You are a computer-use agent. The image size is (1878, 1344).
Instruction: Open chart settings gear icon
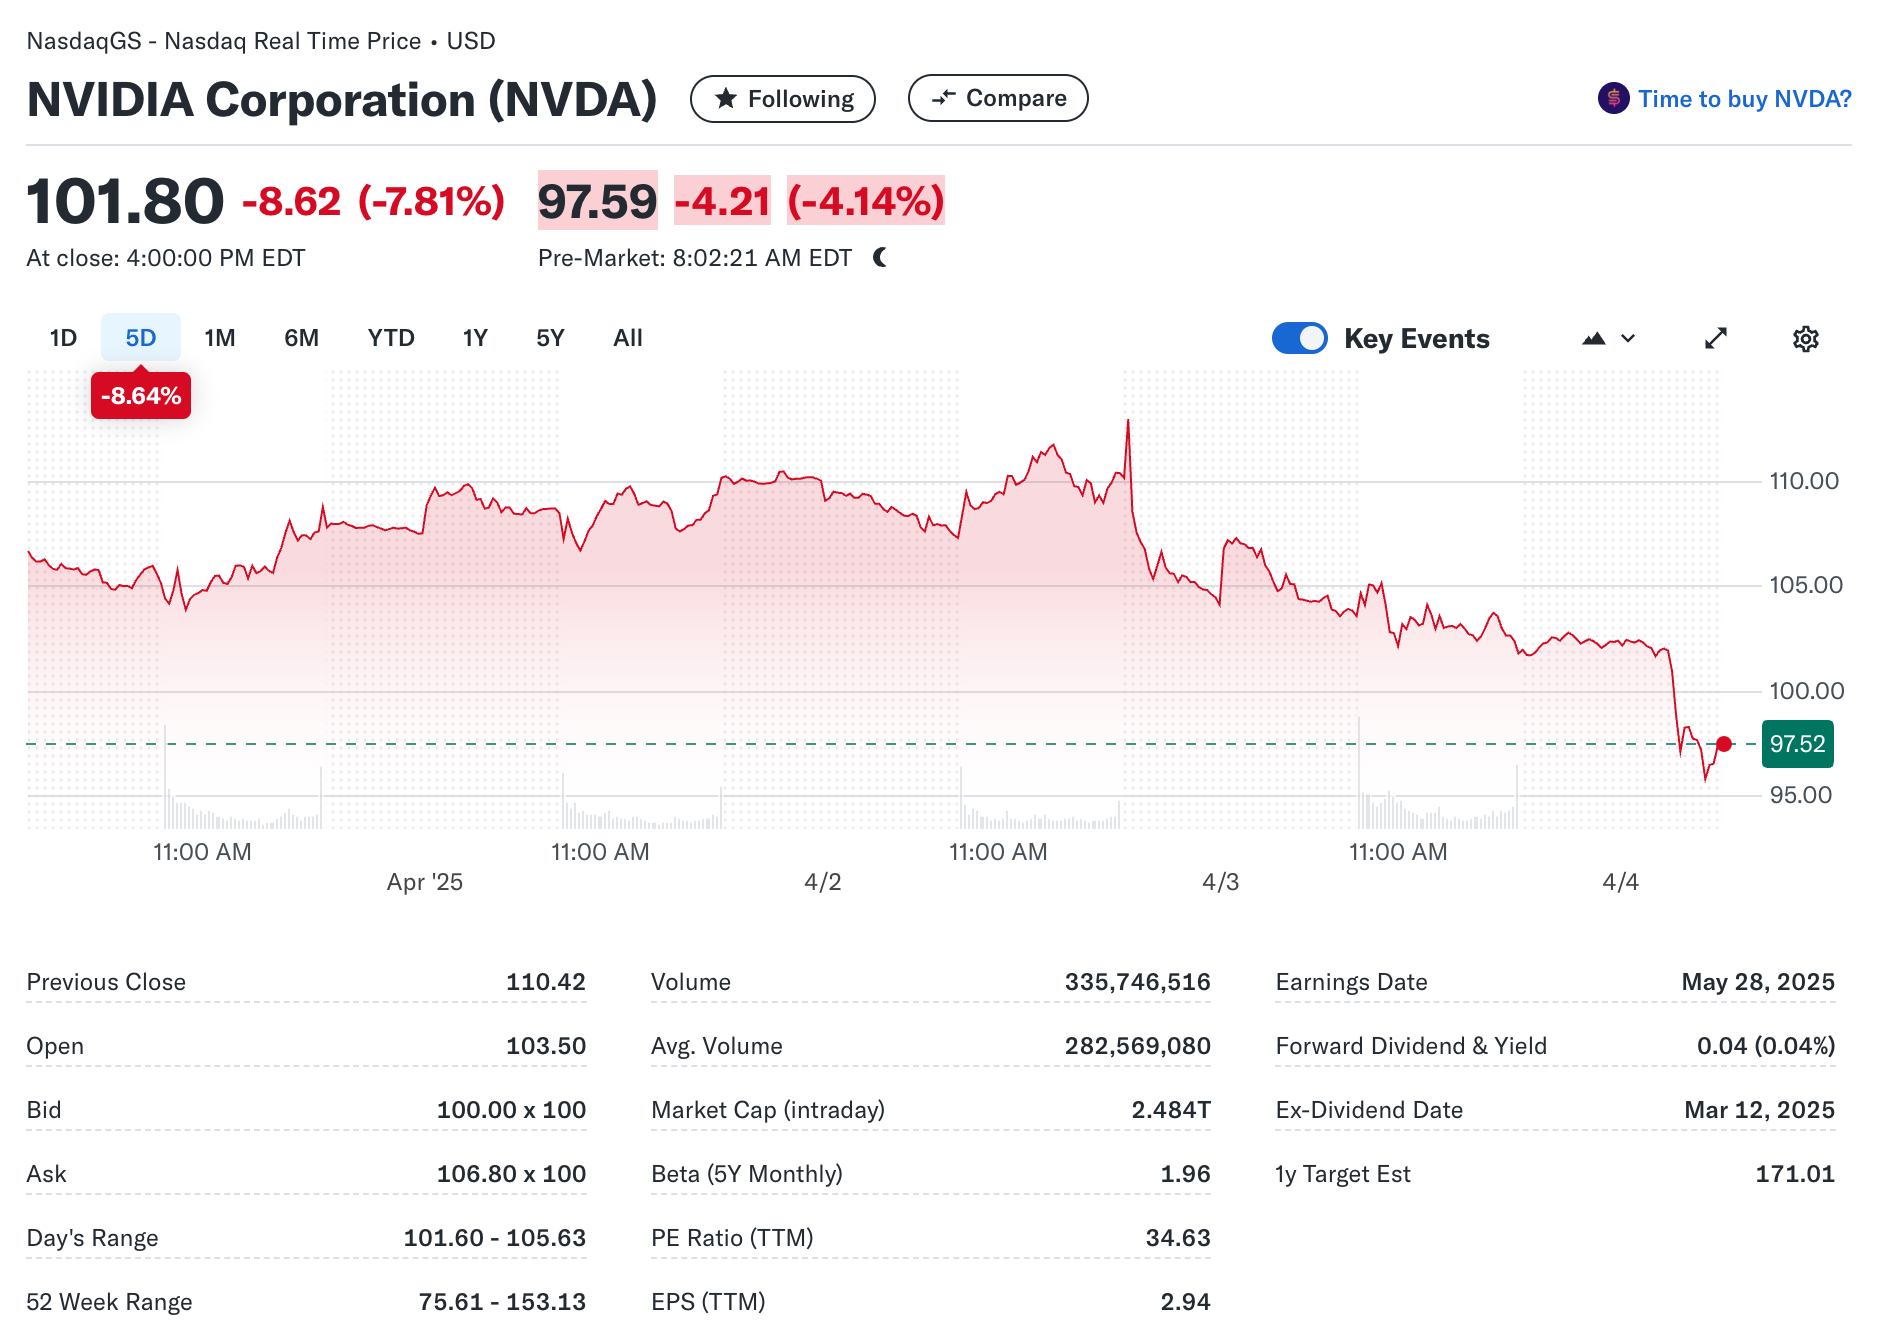pyautogui.click(x=1805, y=339)
